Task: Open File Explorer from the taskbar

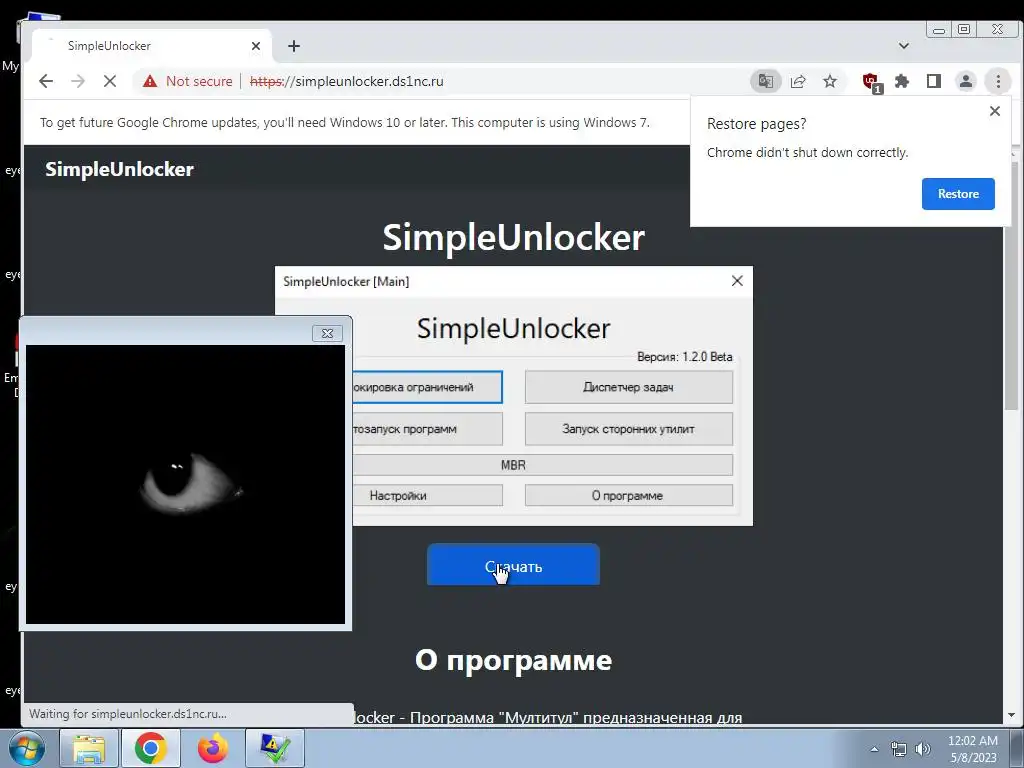Action: point(89,748)
